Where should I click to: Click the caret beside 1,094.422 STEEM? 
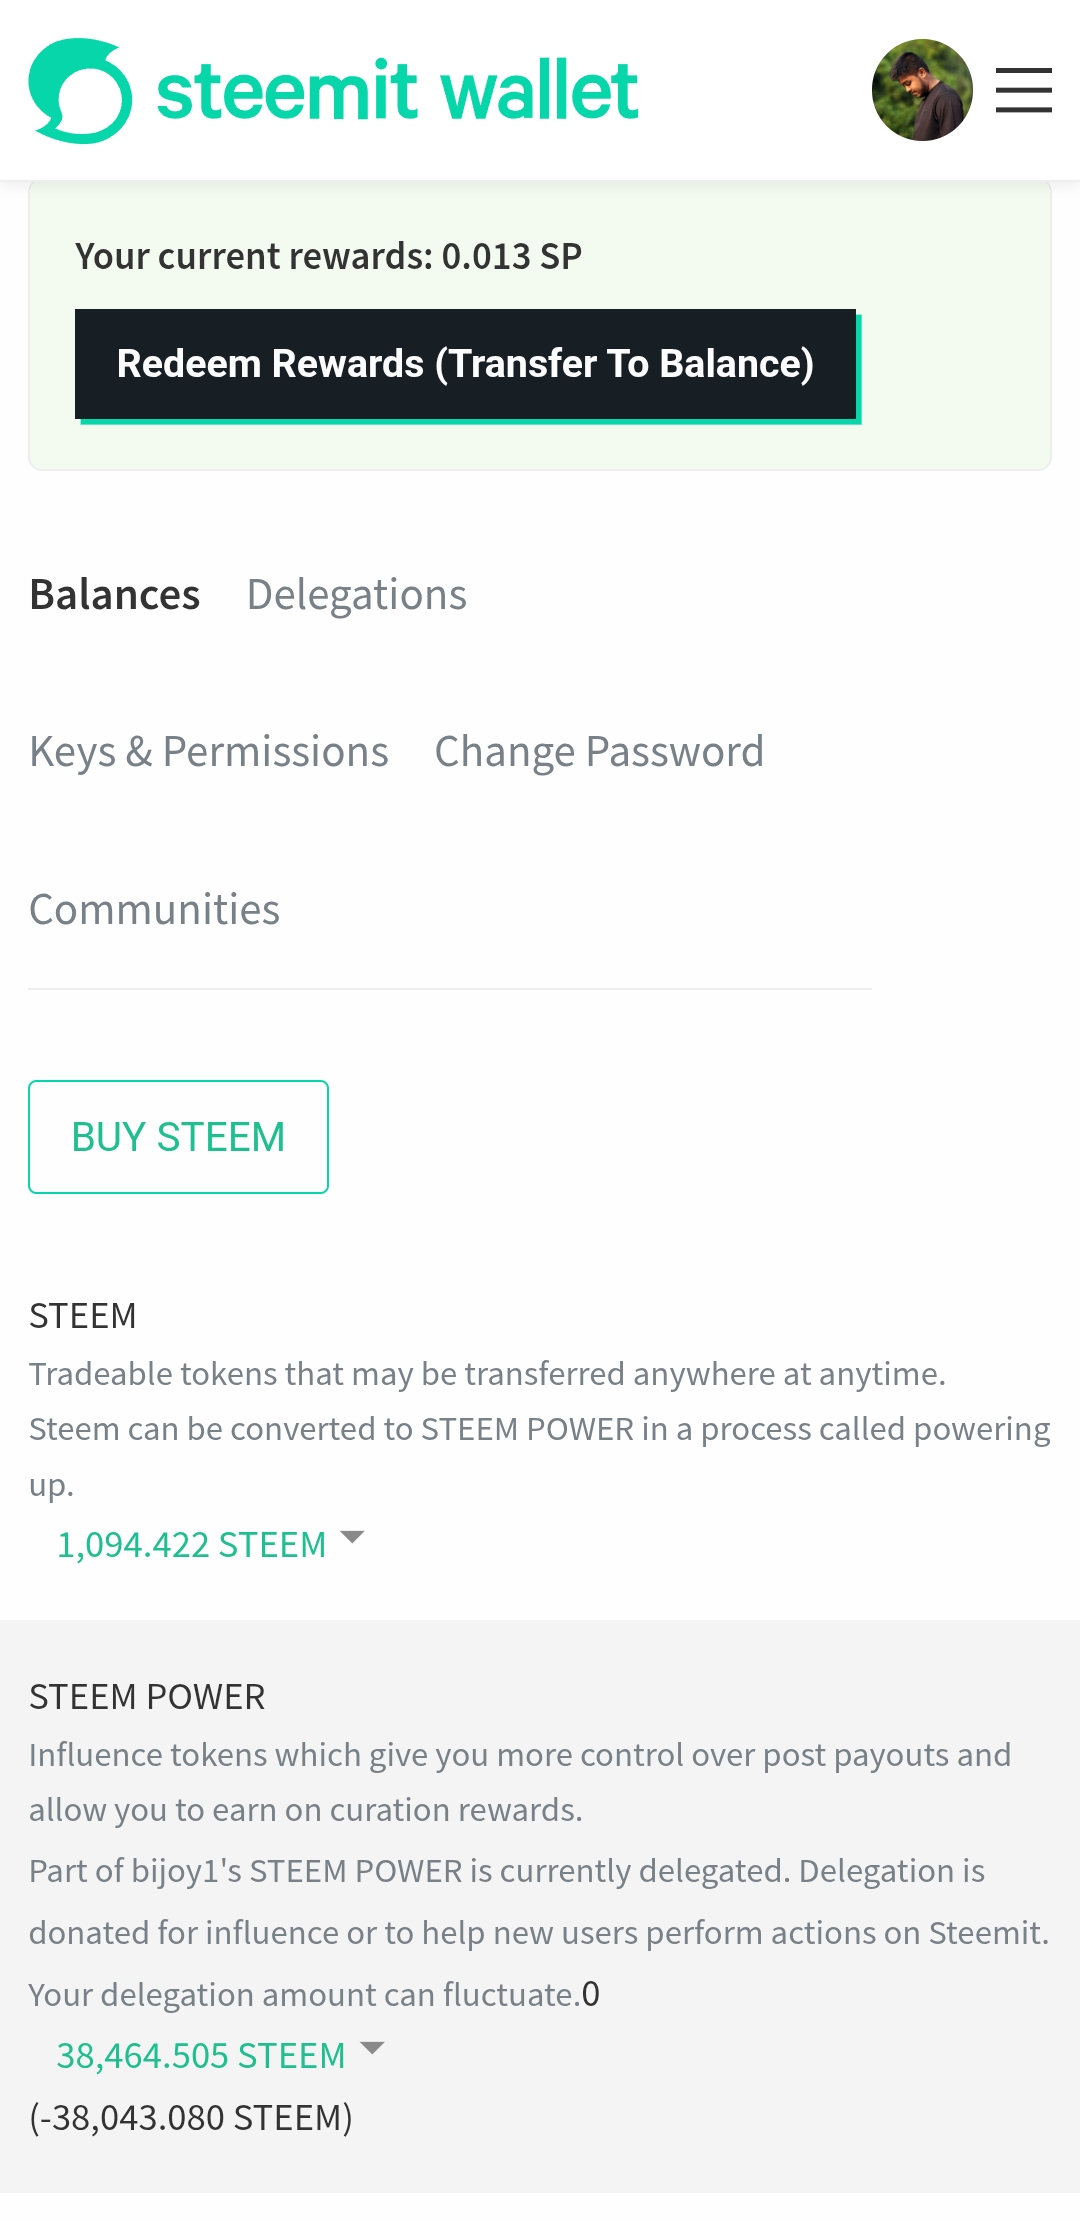point(353,1537)
